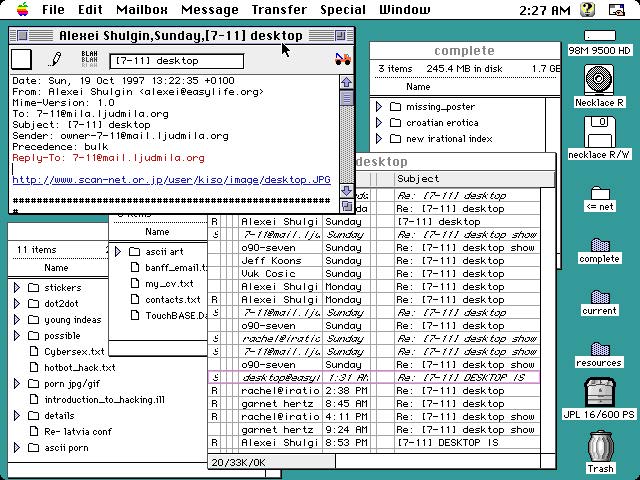Click the help question mark menu icon

point(587,10)
